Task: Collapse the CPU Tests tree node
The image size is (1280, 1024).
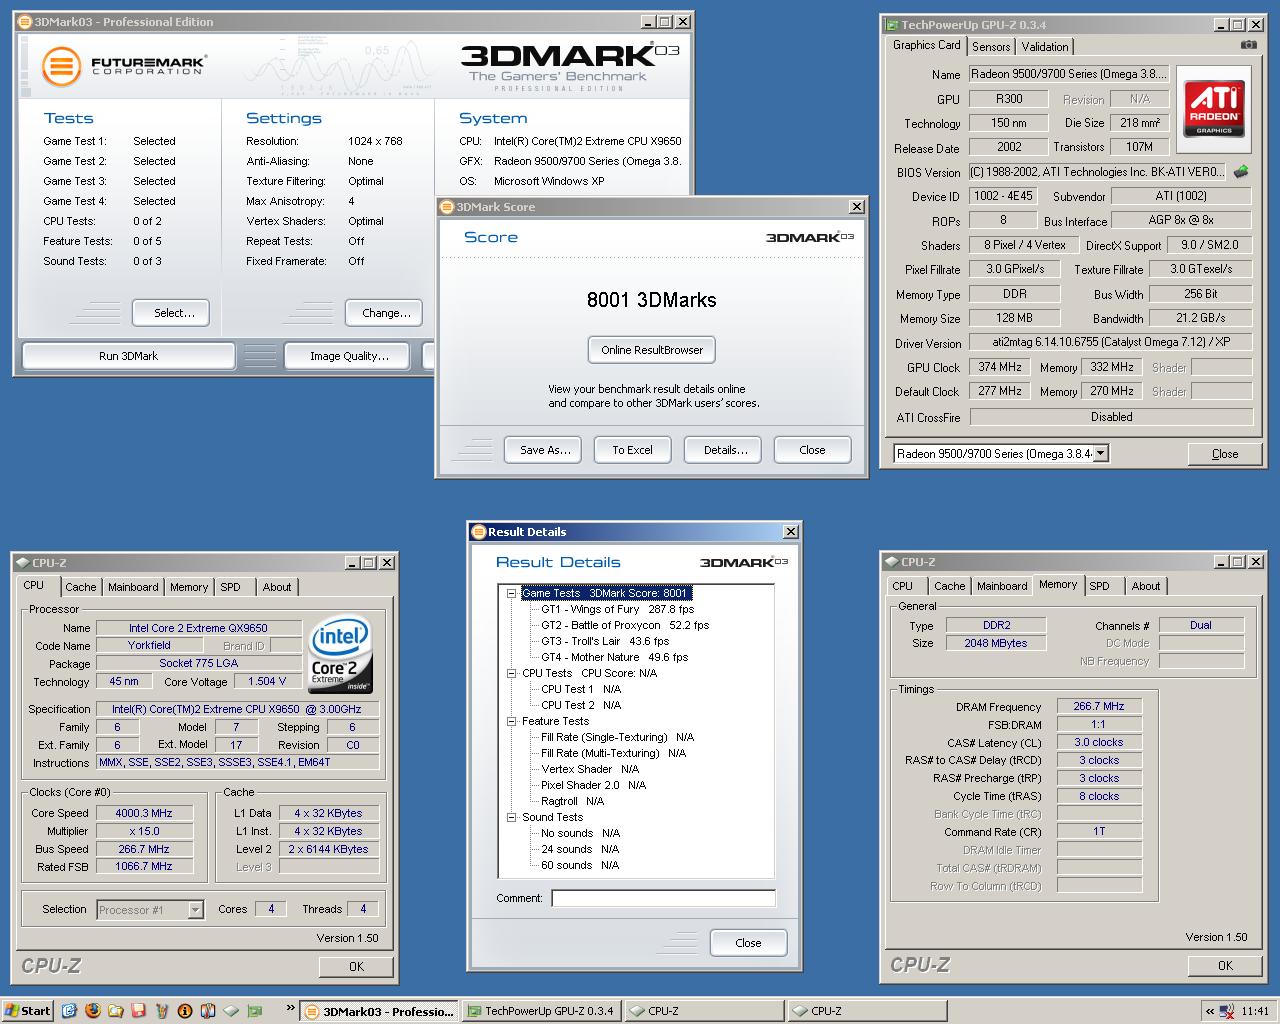Action: (x=511, y=673)
